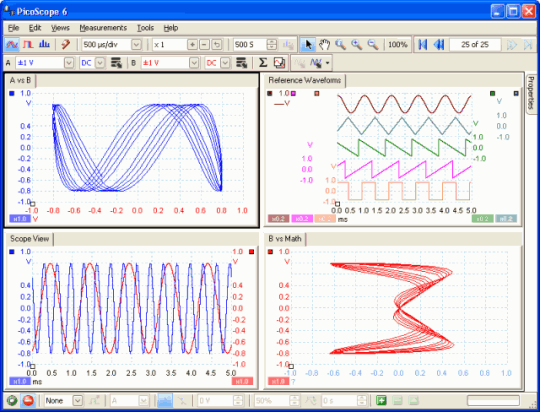Open Channel B ±1 V range dropdown

tap(194, 63)
